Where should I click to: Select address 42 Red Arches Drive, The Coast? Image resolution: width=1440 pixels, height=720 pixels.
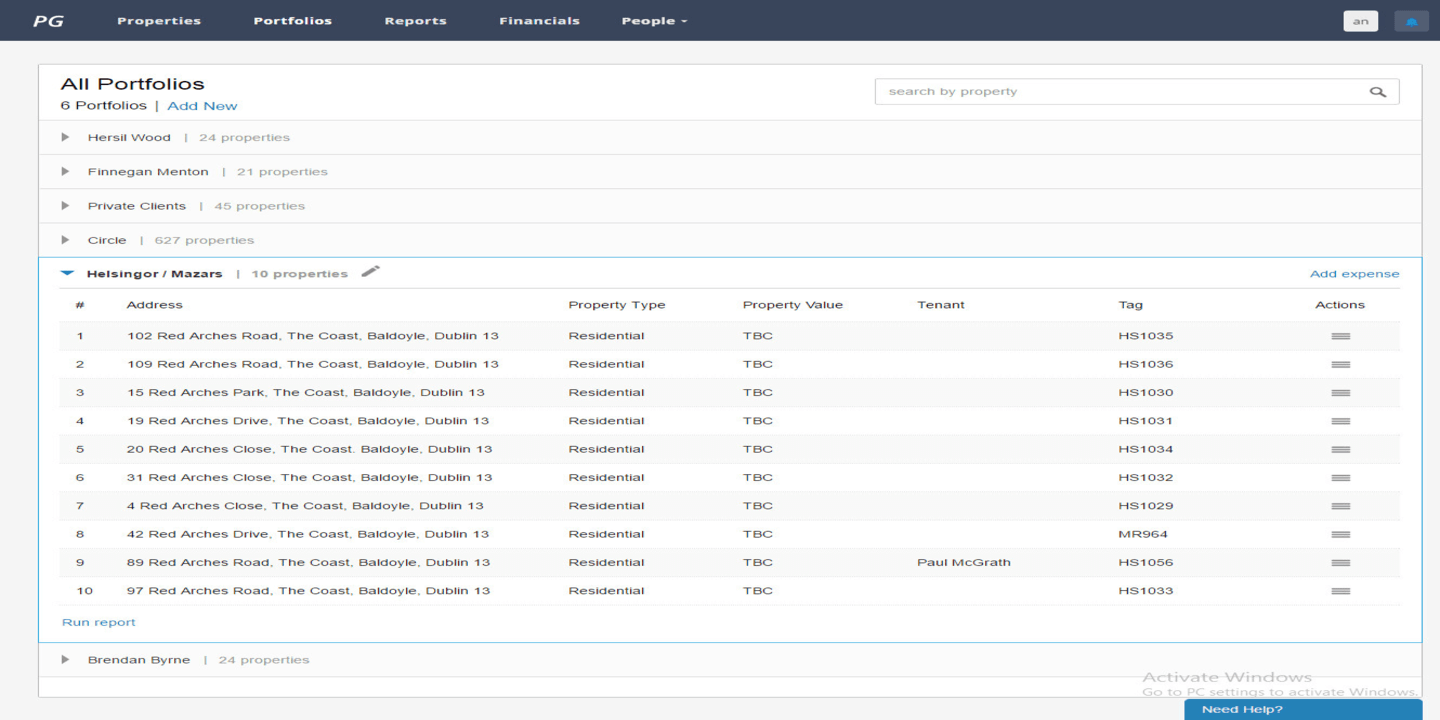pyautogui.click(x=308, y=534)
